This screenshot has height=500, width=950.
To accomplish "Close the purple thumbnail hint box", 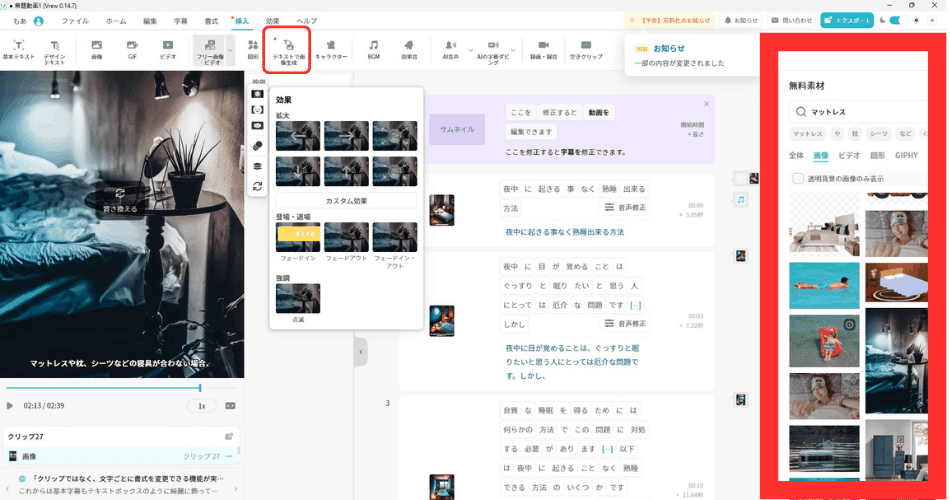I will (706, 104).
